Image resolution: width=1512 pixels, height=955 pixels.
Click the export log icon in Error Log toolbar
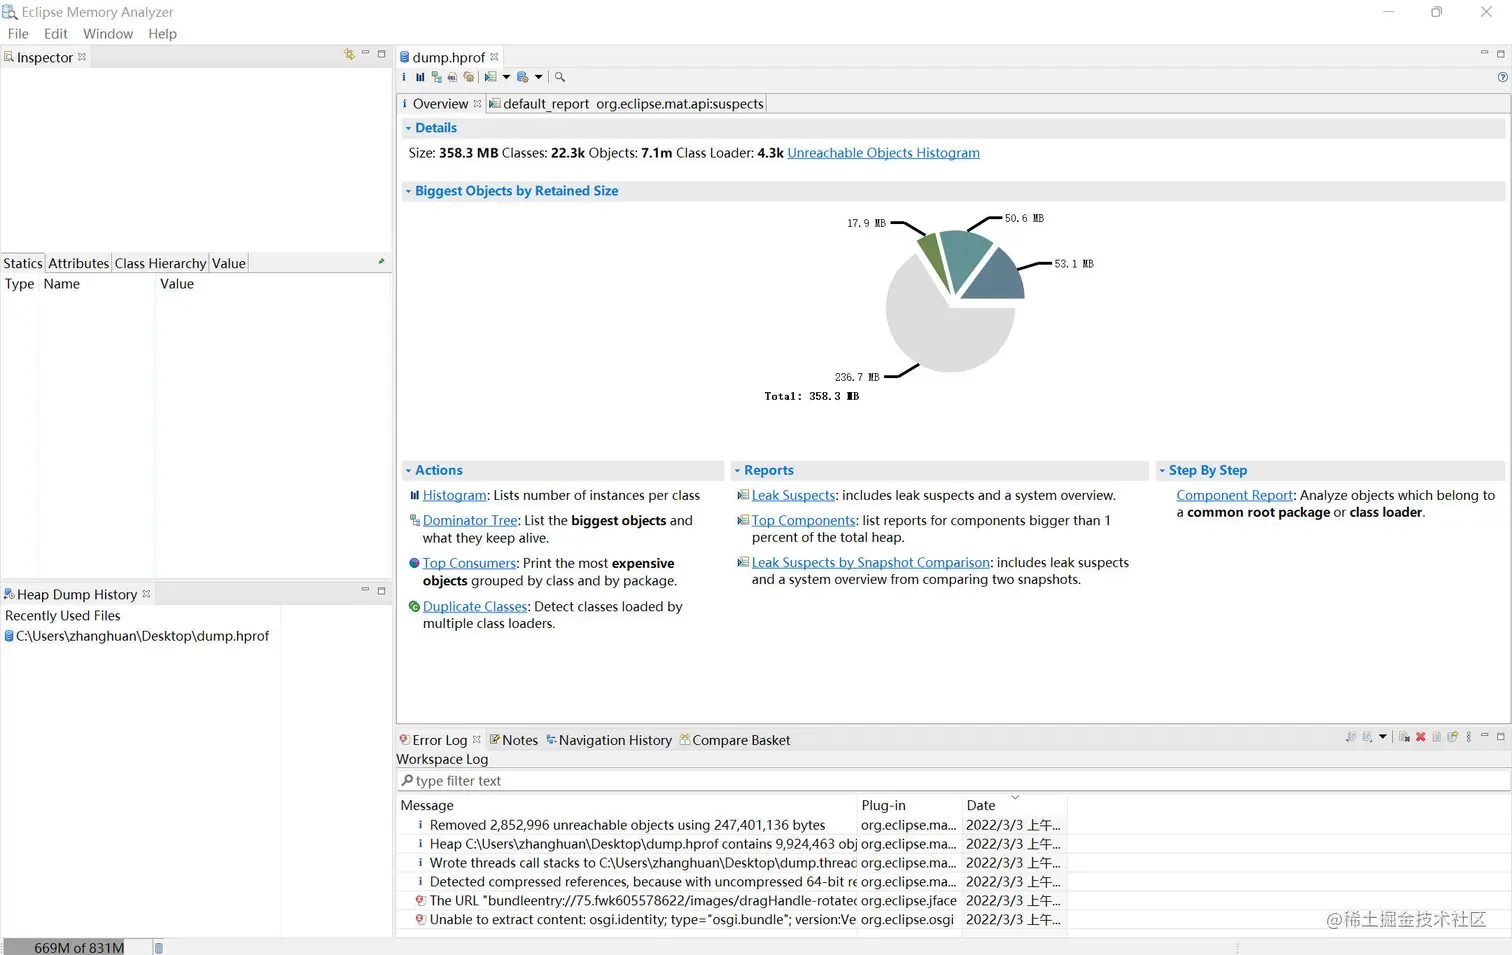click(x=1351, y=737)
